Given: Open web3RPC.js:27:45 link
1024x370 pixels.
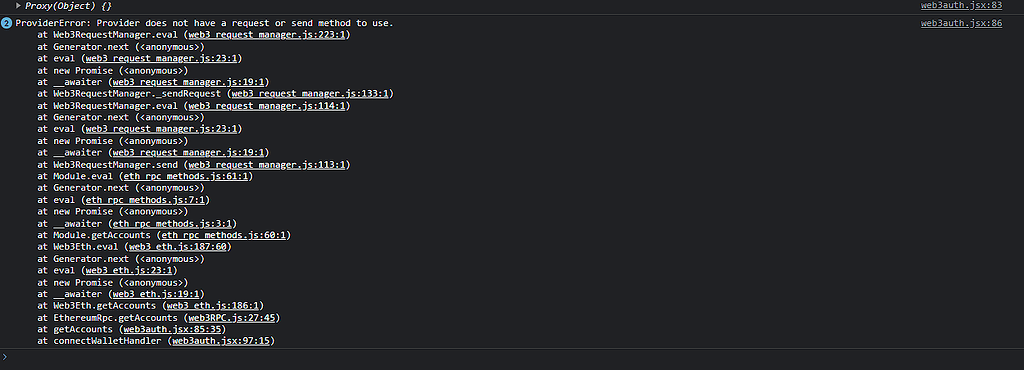Looking at the screenshot, I should point(232,317).
